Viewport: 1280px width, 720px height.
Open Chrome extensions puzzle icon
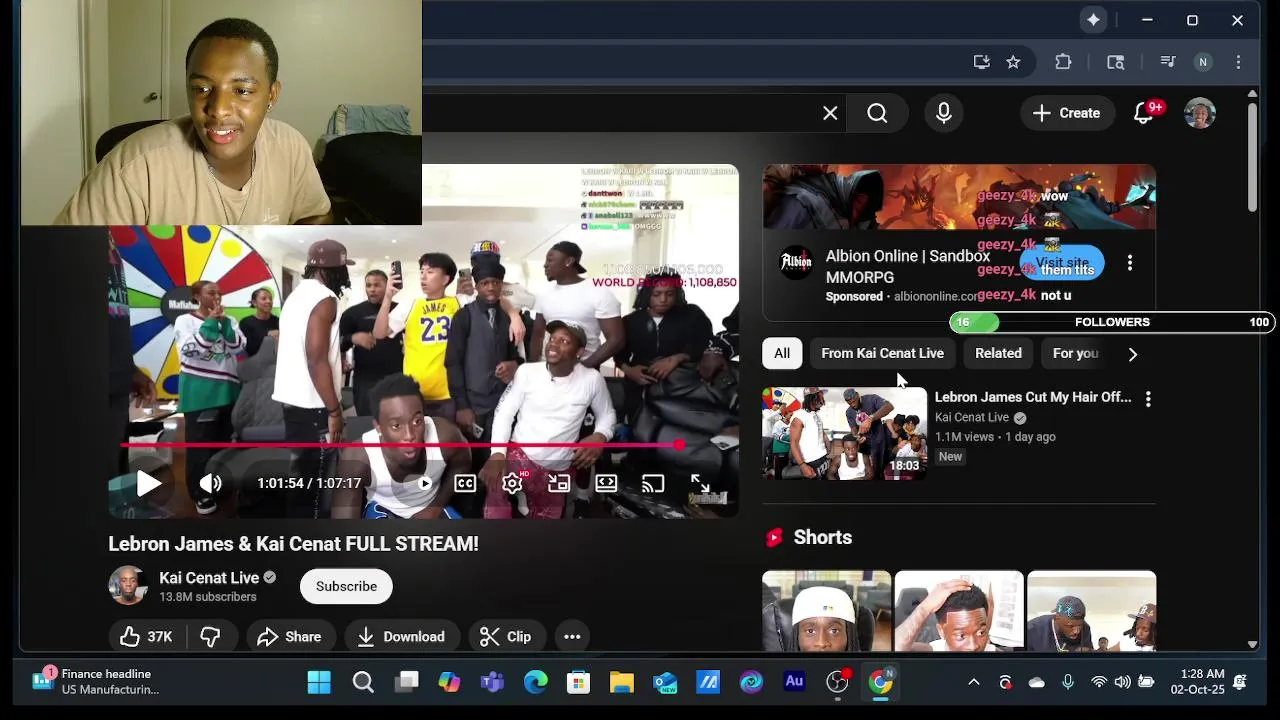point(1063,62)
